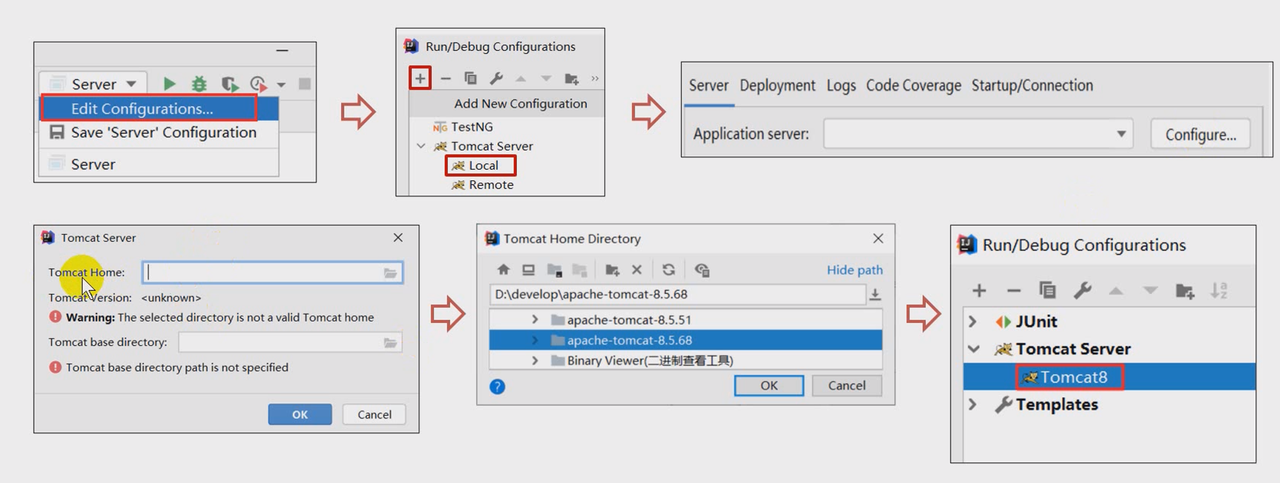Viewport: 1280px width, 483px height.
Task: Click OK in the Tomcat Server dialog
Action: pyautogui.click(x=300, y=414)
